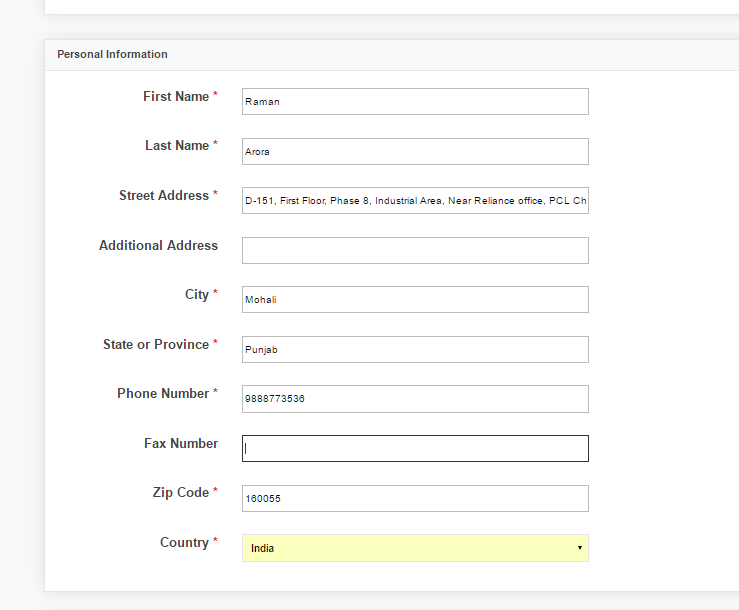
Task: Click the Last Name input field
Action: (x=415, y=151)
